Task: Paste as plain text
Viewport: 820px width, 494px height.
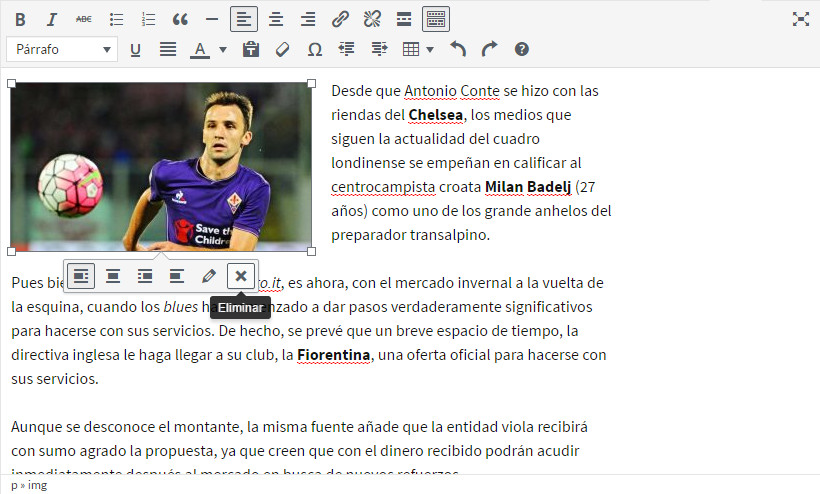Action: (x=251, y=50)
